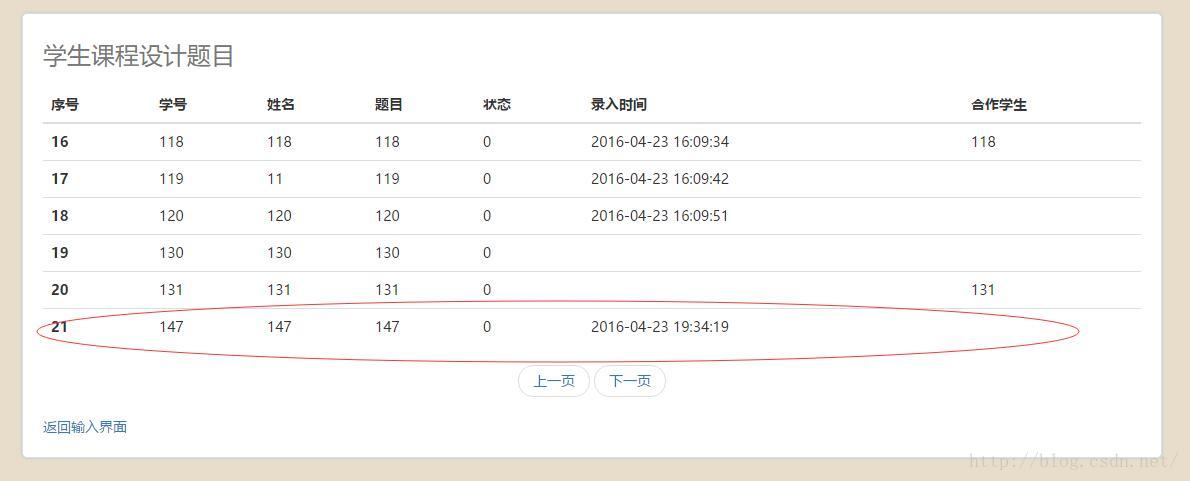Image resolution: width=1190 pixels, height=481 pixels.
Task: Click 学号 value 119 in row 17
Action: 171,179
